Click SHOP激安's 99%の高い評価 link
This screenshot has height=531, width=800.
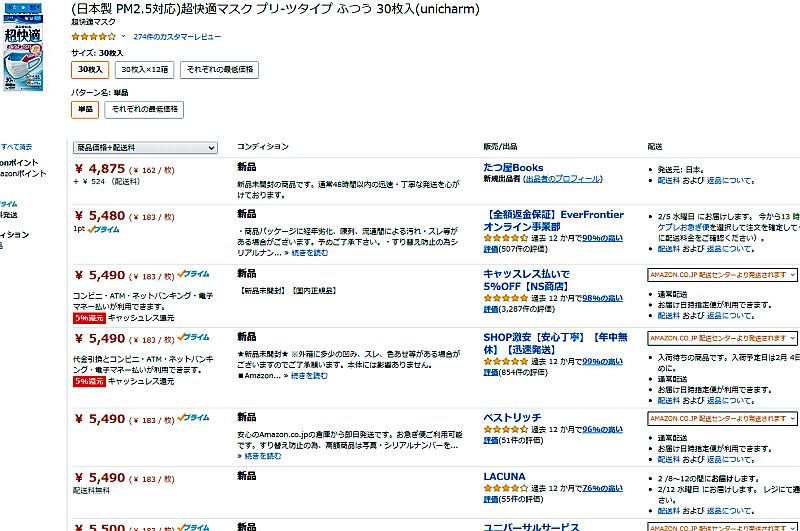click(x=602, y=362)
